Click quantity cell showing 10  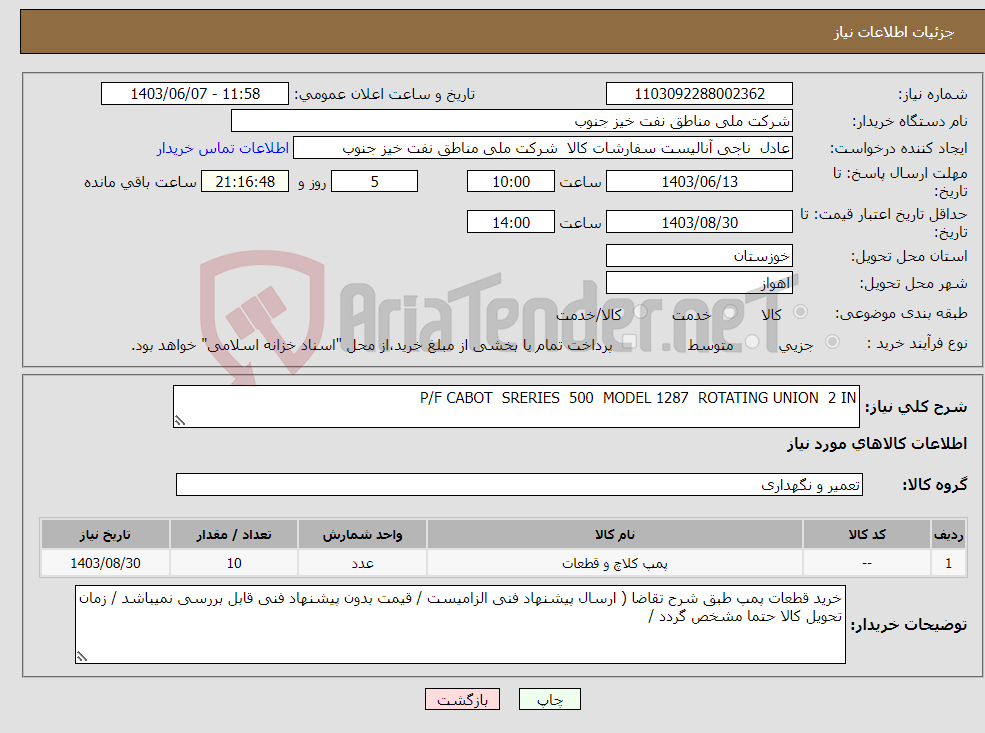point(234,563)
